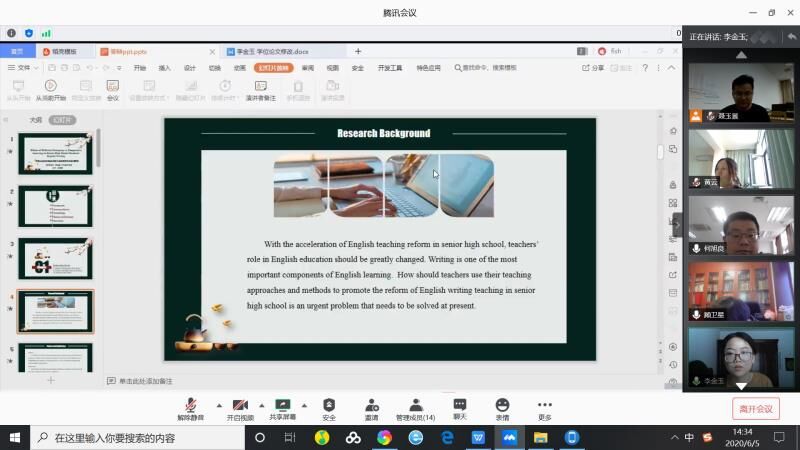This screenshot has width=800, height=450.
Task: Click the 共享屏幕 share screen icon
Action: pyautogui.click(x=283, y=407)
